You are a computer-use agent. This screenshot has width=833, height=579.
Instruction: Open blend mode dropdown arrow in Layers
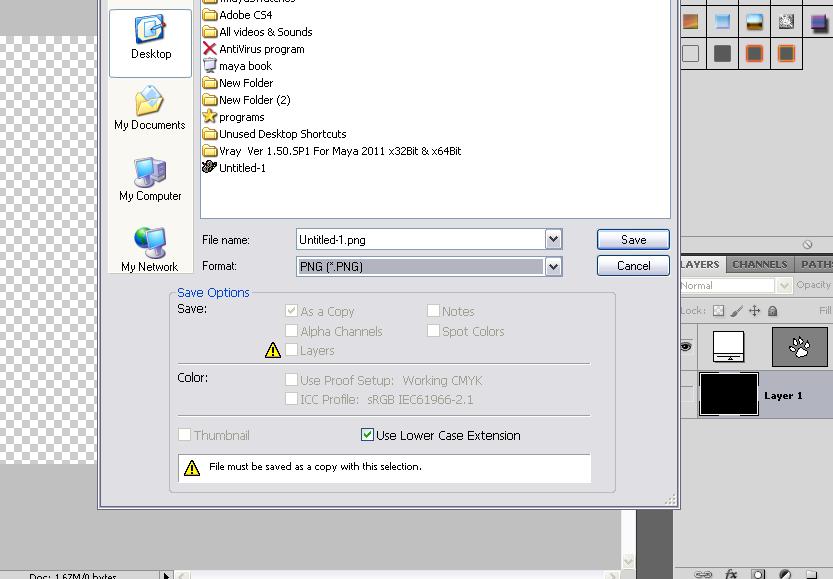pos(784,286)
